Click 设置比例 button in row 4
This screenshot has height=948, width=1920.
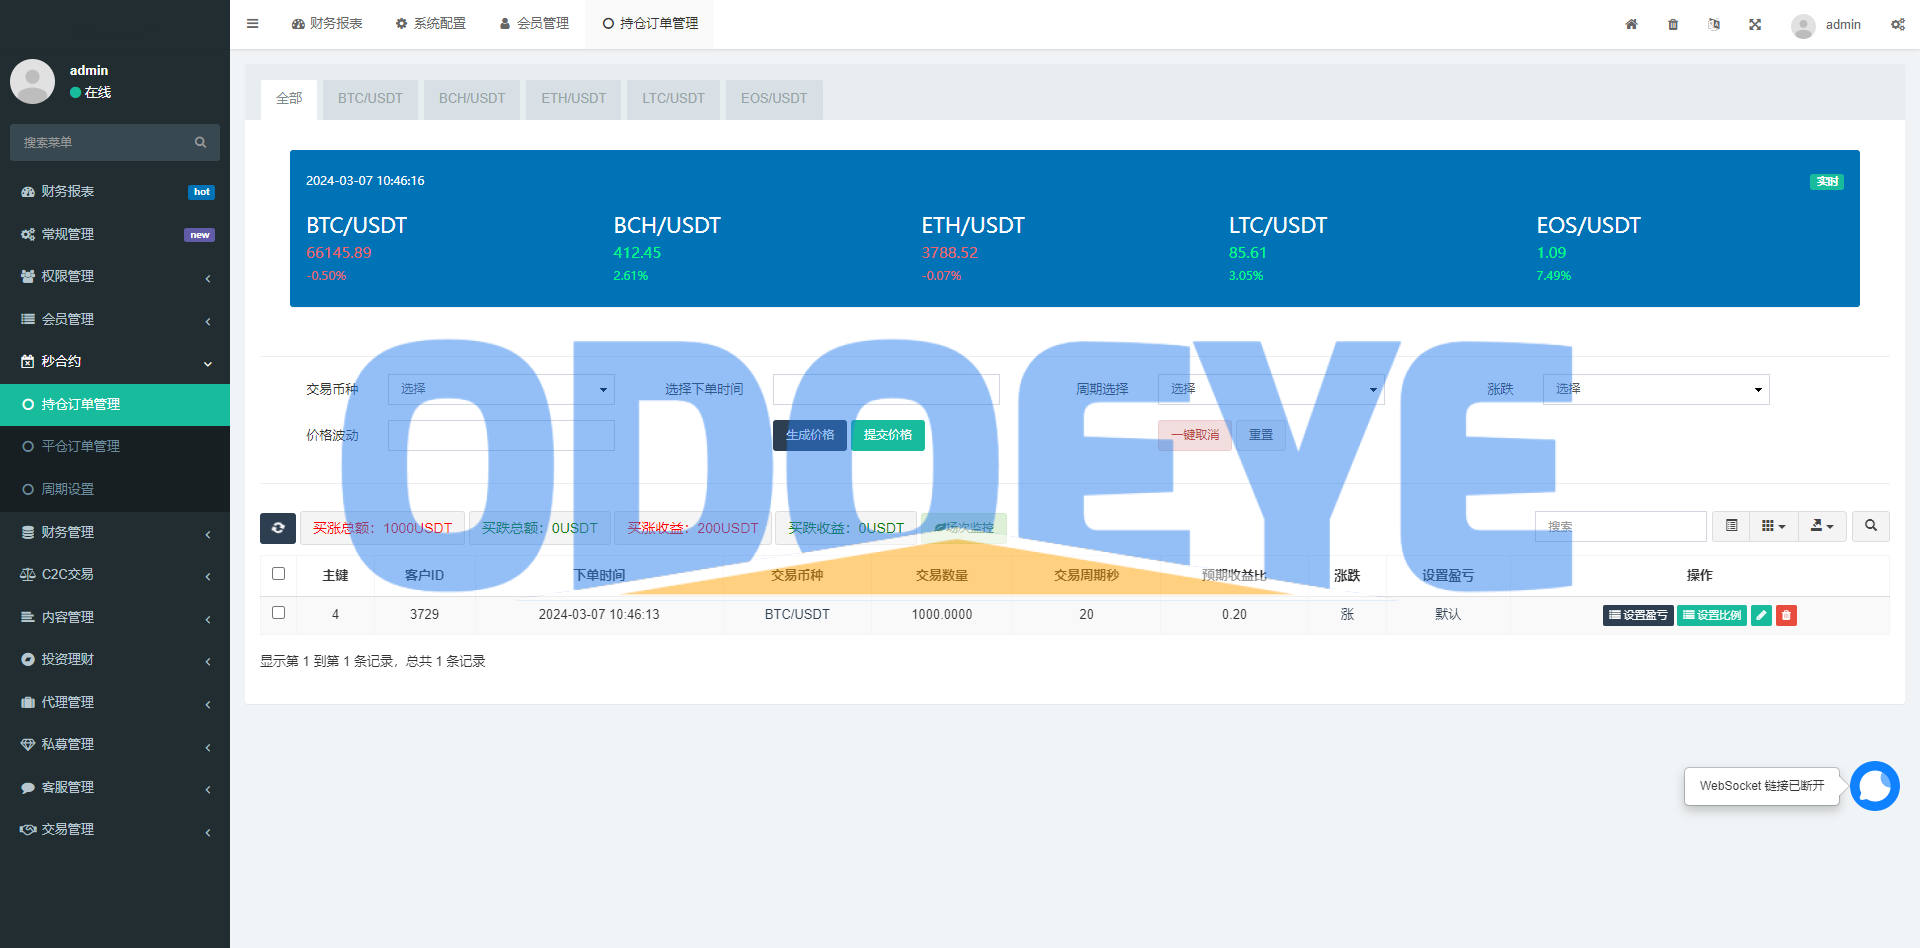1712,615
